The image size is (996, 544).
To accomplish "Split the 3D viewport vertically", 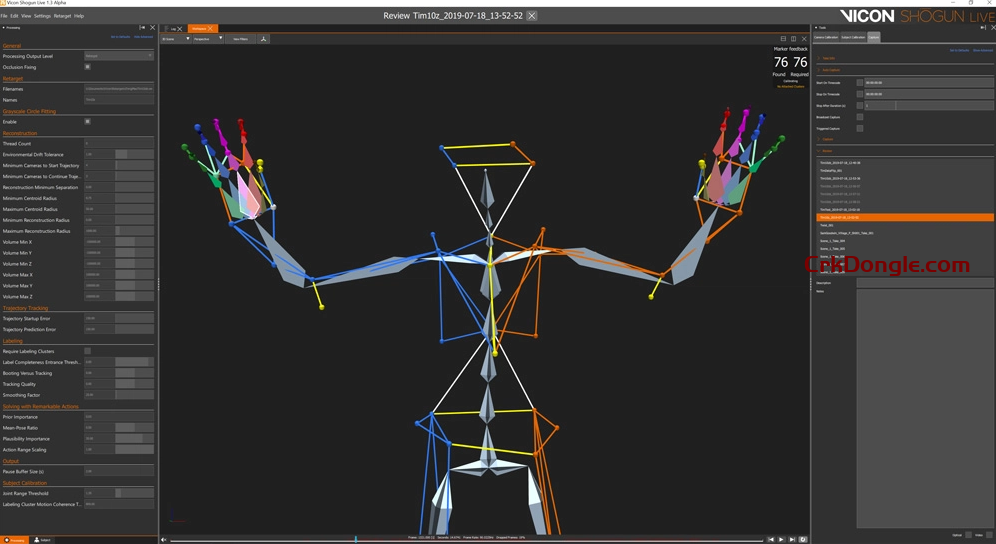I will [794, 39].
